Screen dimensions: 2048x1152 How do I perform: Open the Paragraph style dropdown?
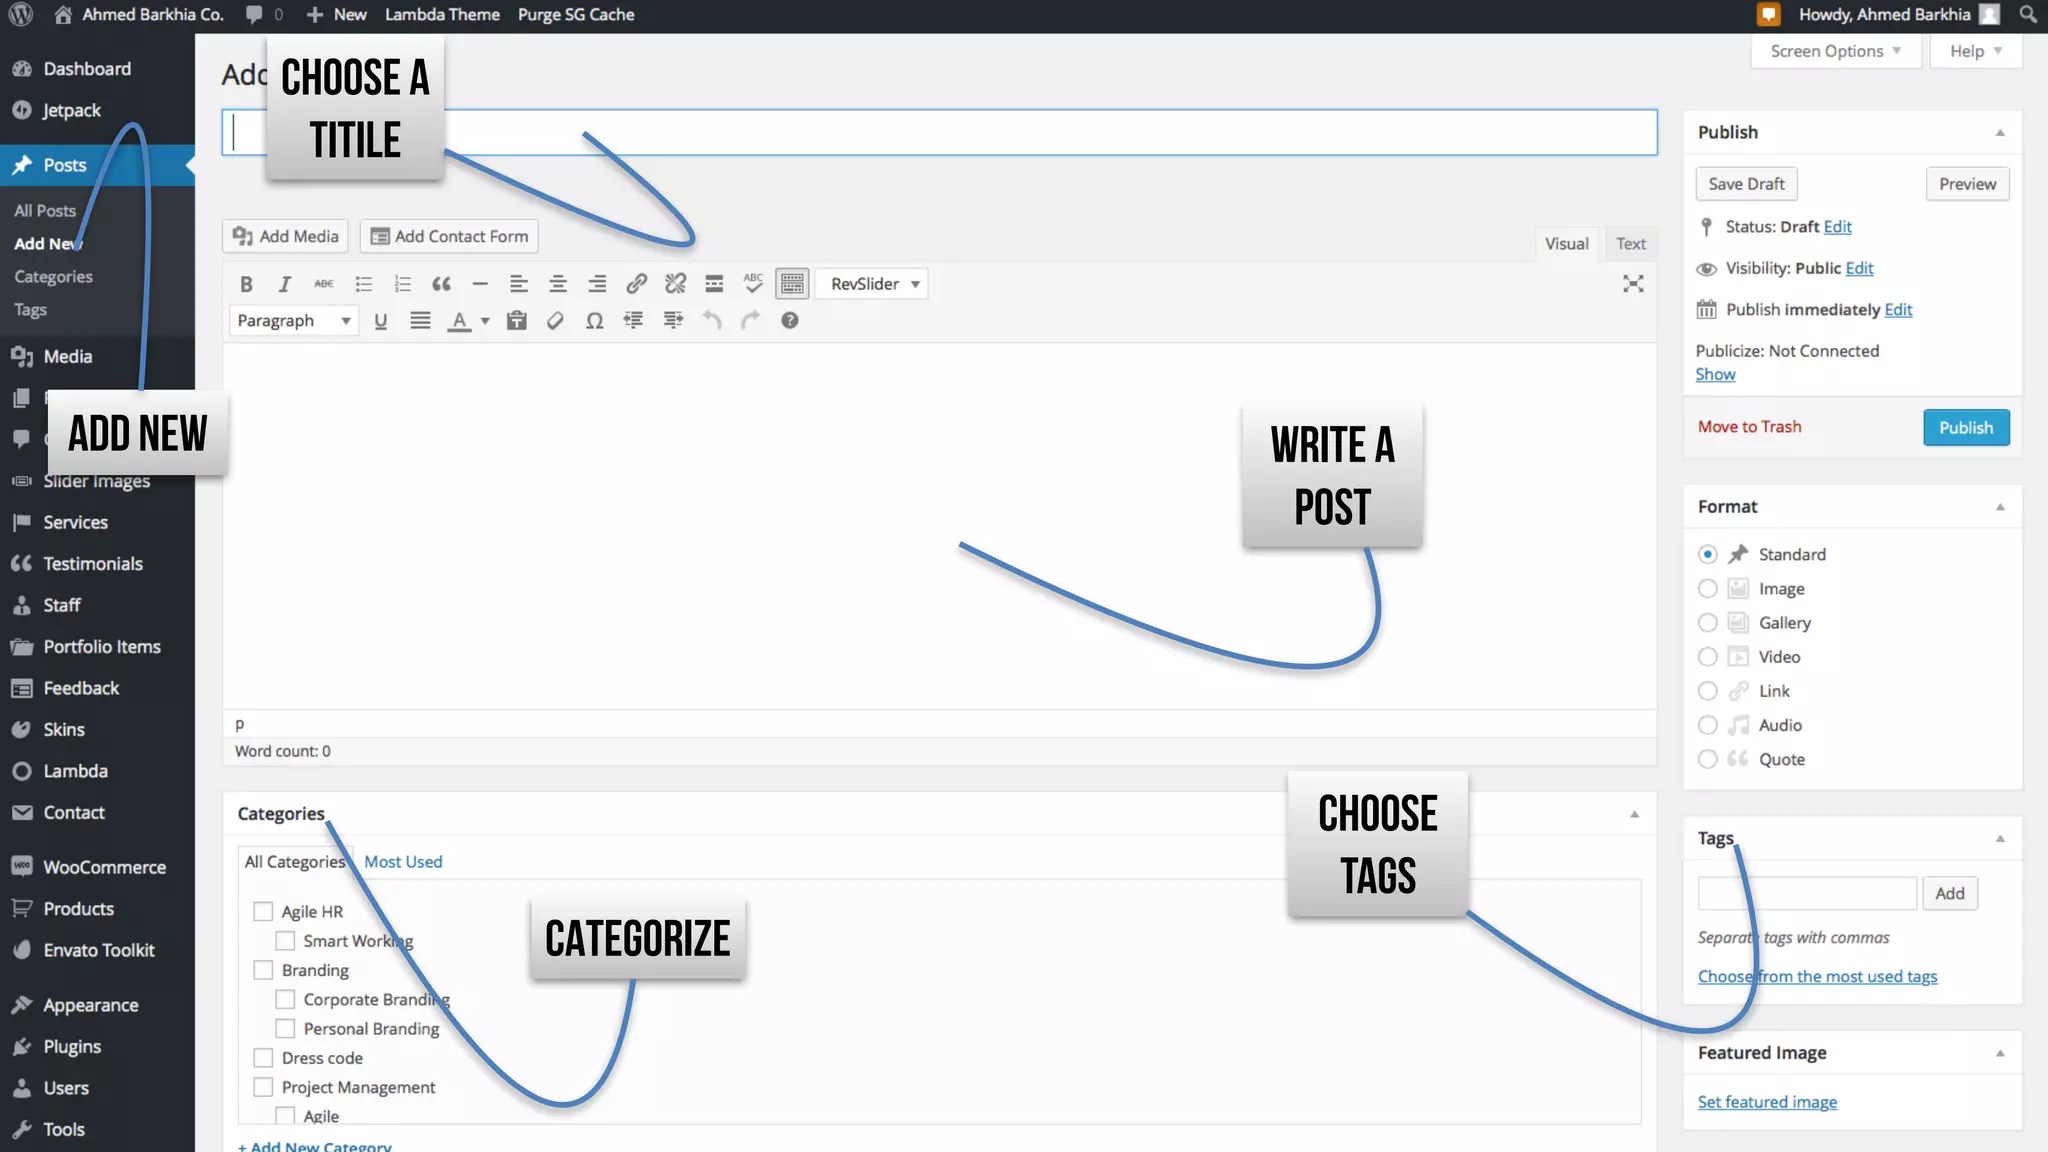293,321
